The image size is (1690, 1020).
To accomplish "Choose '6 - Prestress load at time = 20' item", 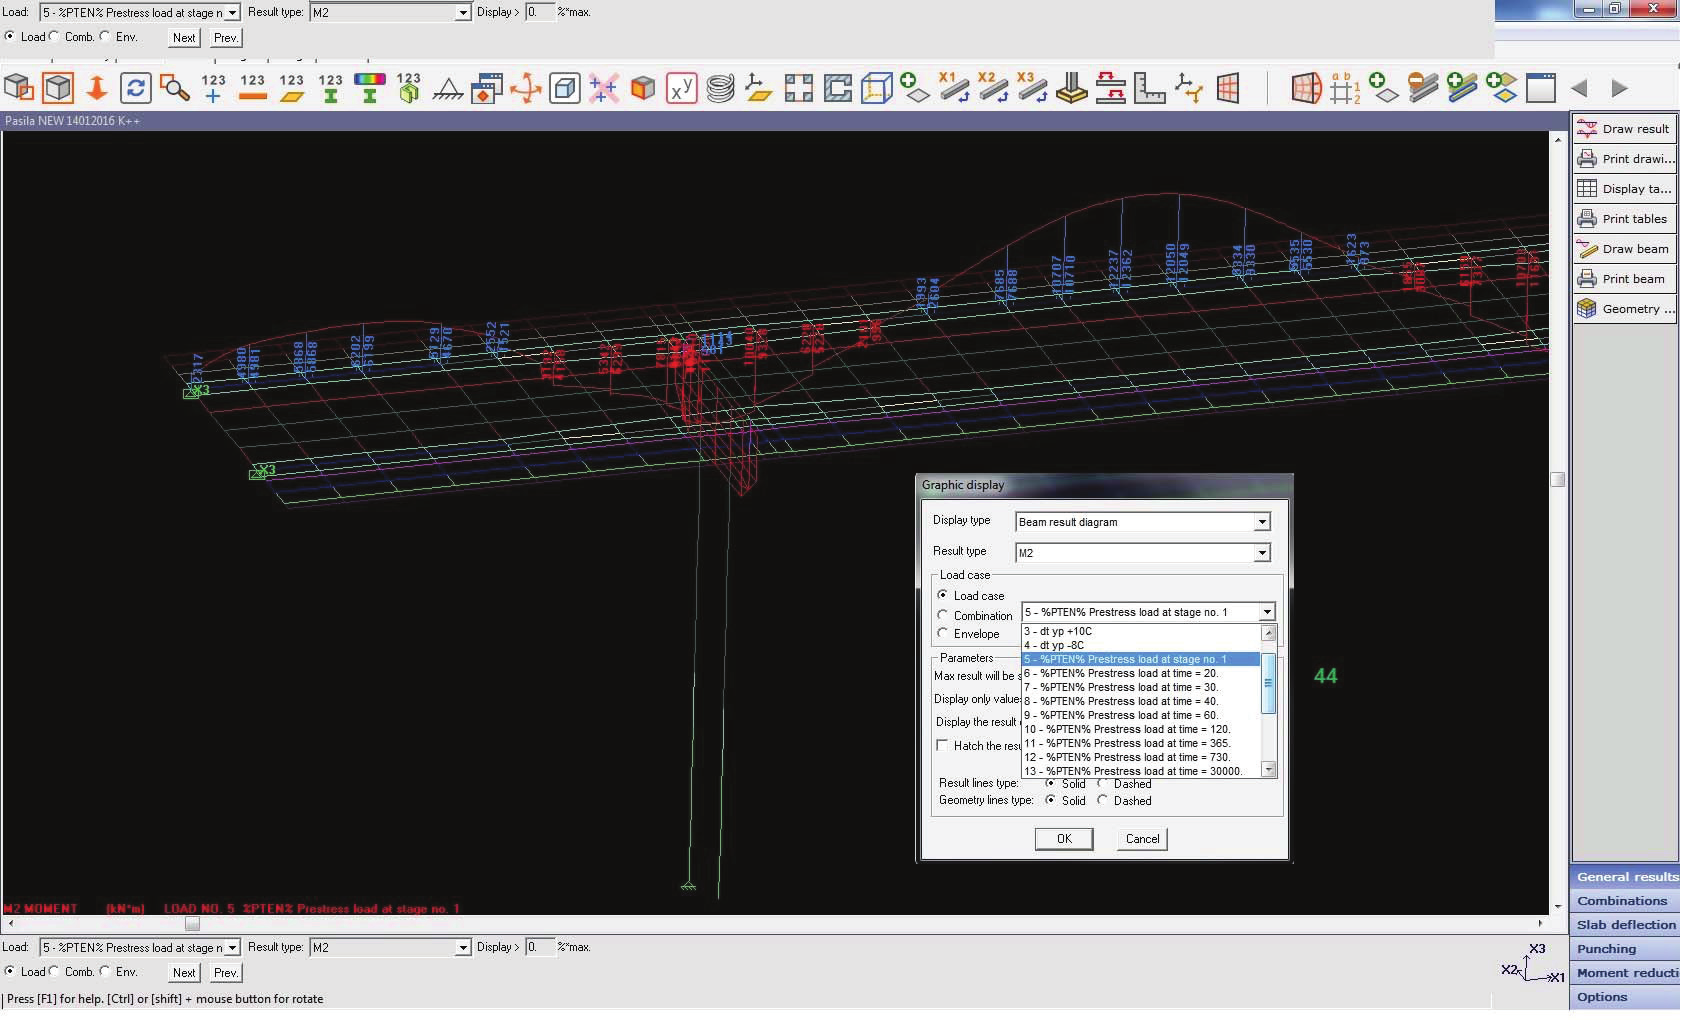I will (x=1141, y=673).
